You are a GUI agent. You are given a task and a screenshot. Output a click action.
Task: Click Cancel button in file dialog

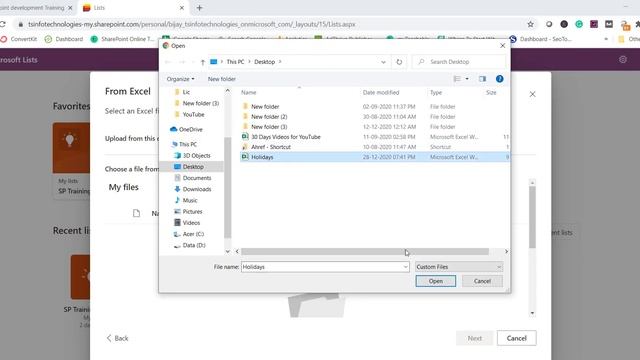[x=482, y=281]
